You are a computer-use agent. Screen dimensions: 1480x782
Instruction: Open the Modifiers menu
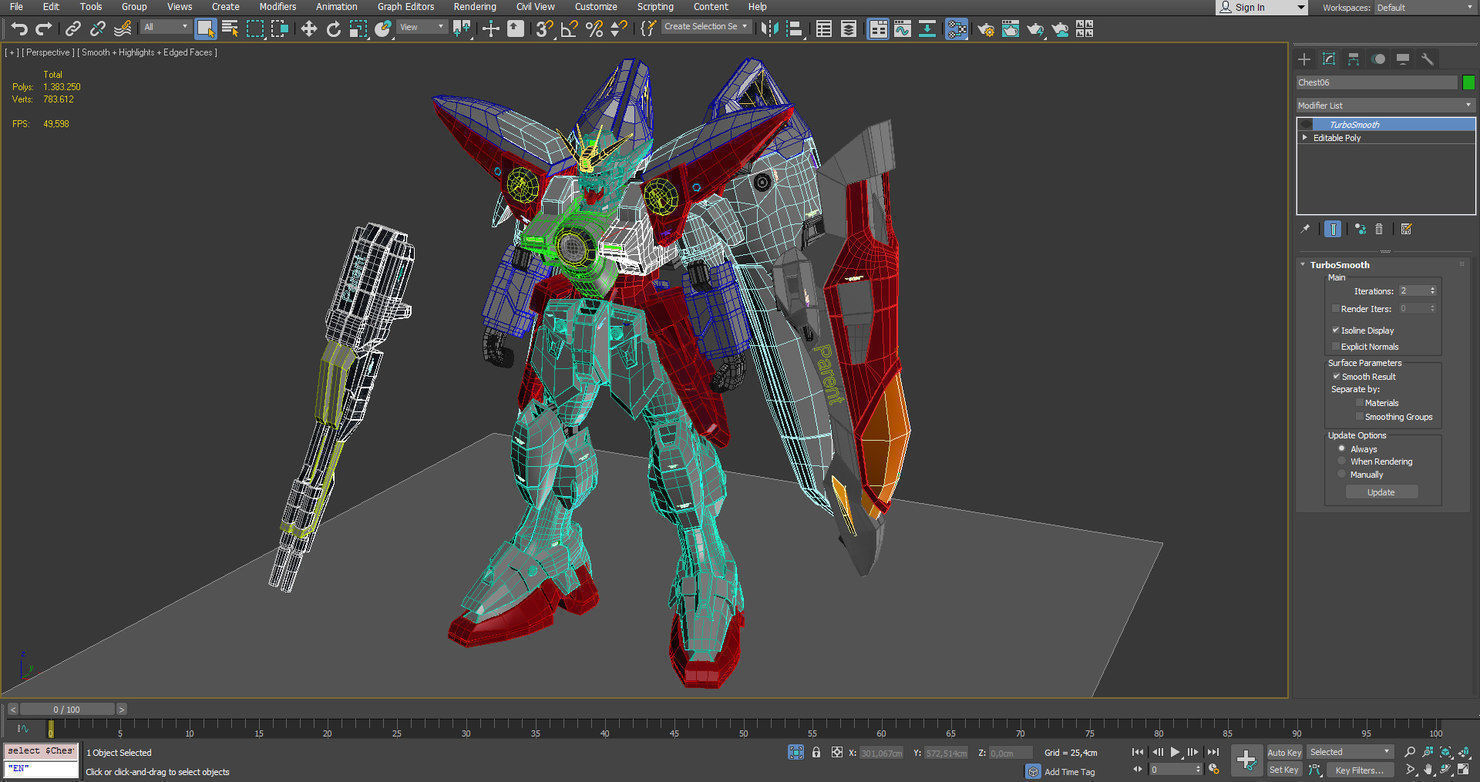point(278,7)
